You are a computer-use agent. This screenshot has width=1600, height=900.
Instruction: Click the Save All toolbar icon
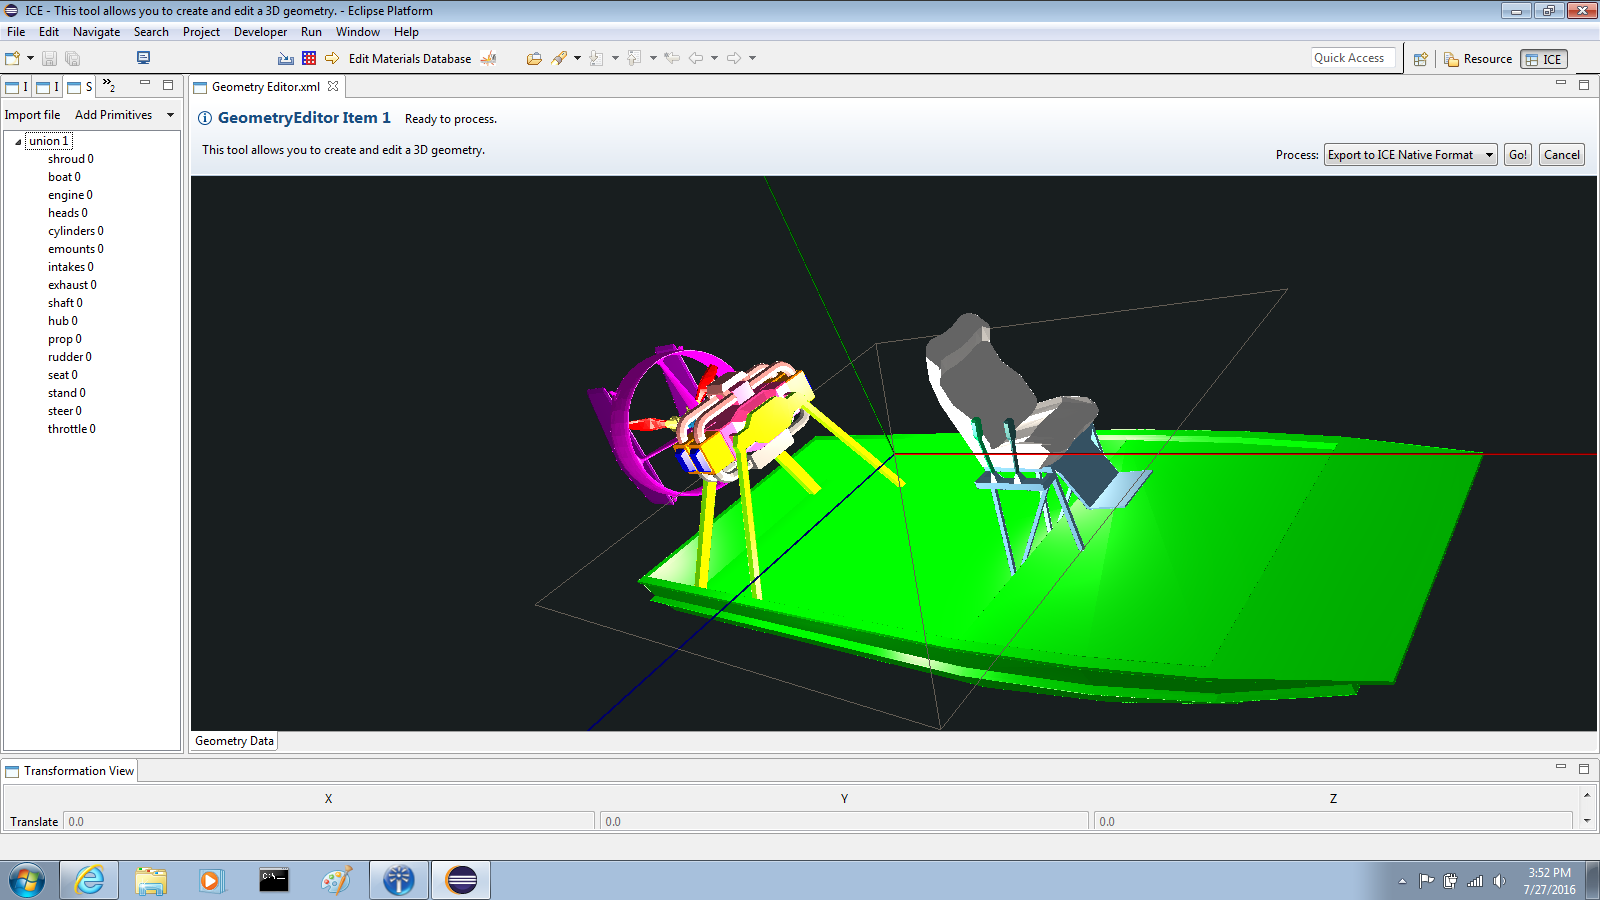click(x=72, y=58)
